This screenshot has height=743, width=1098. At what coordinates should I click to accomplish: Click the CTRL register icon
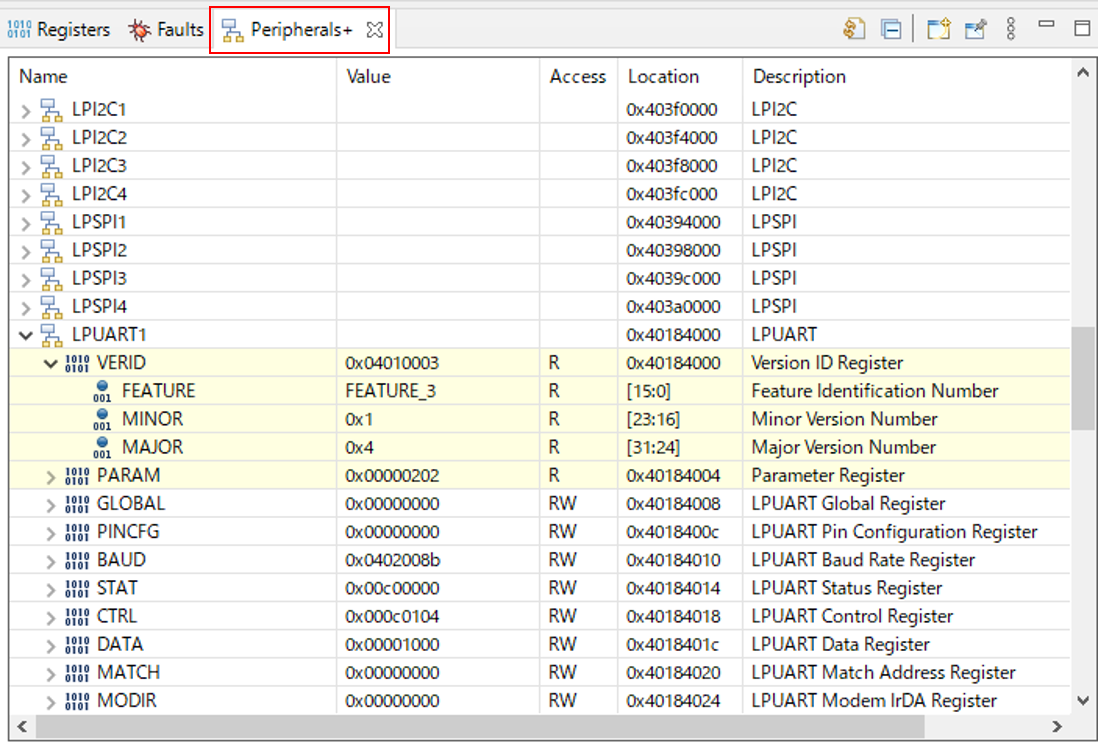77,616
